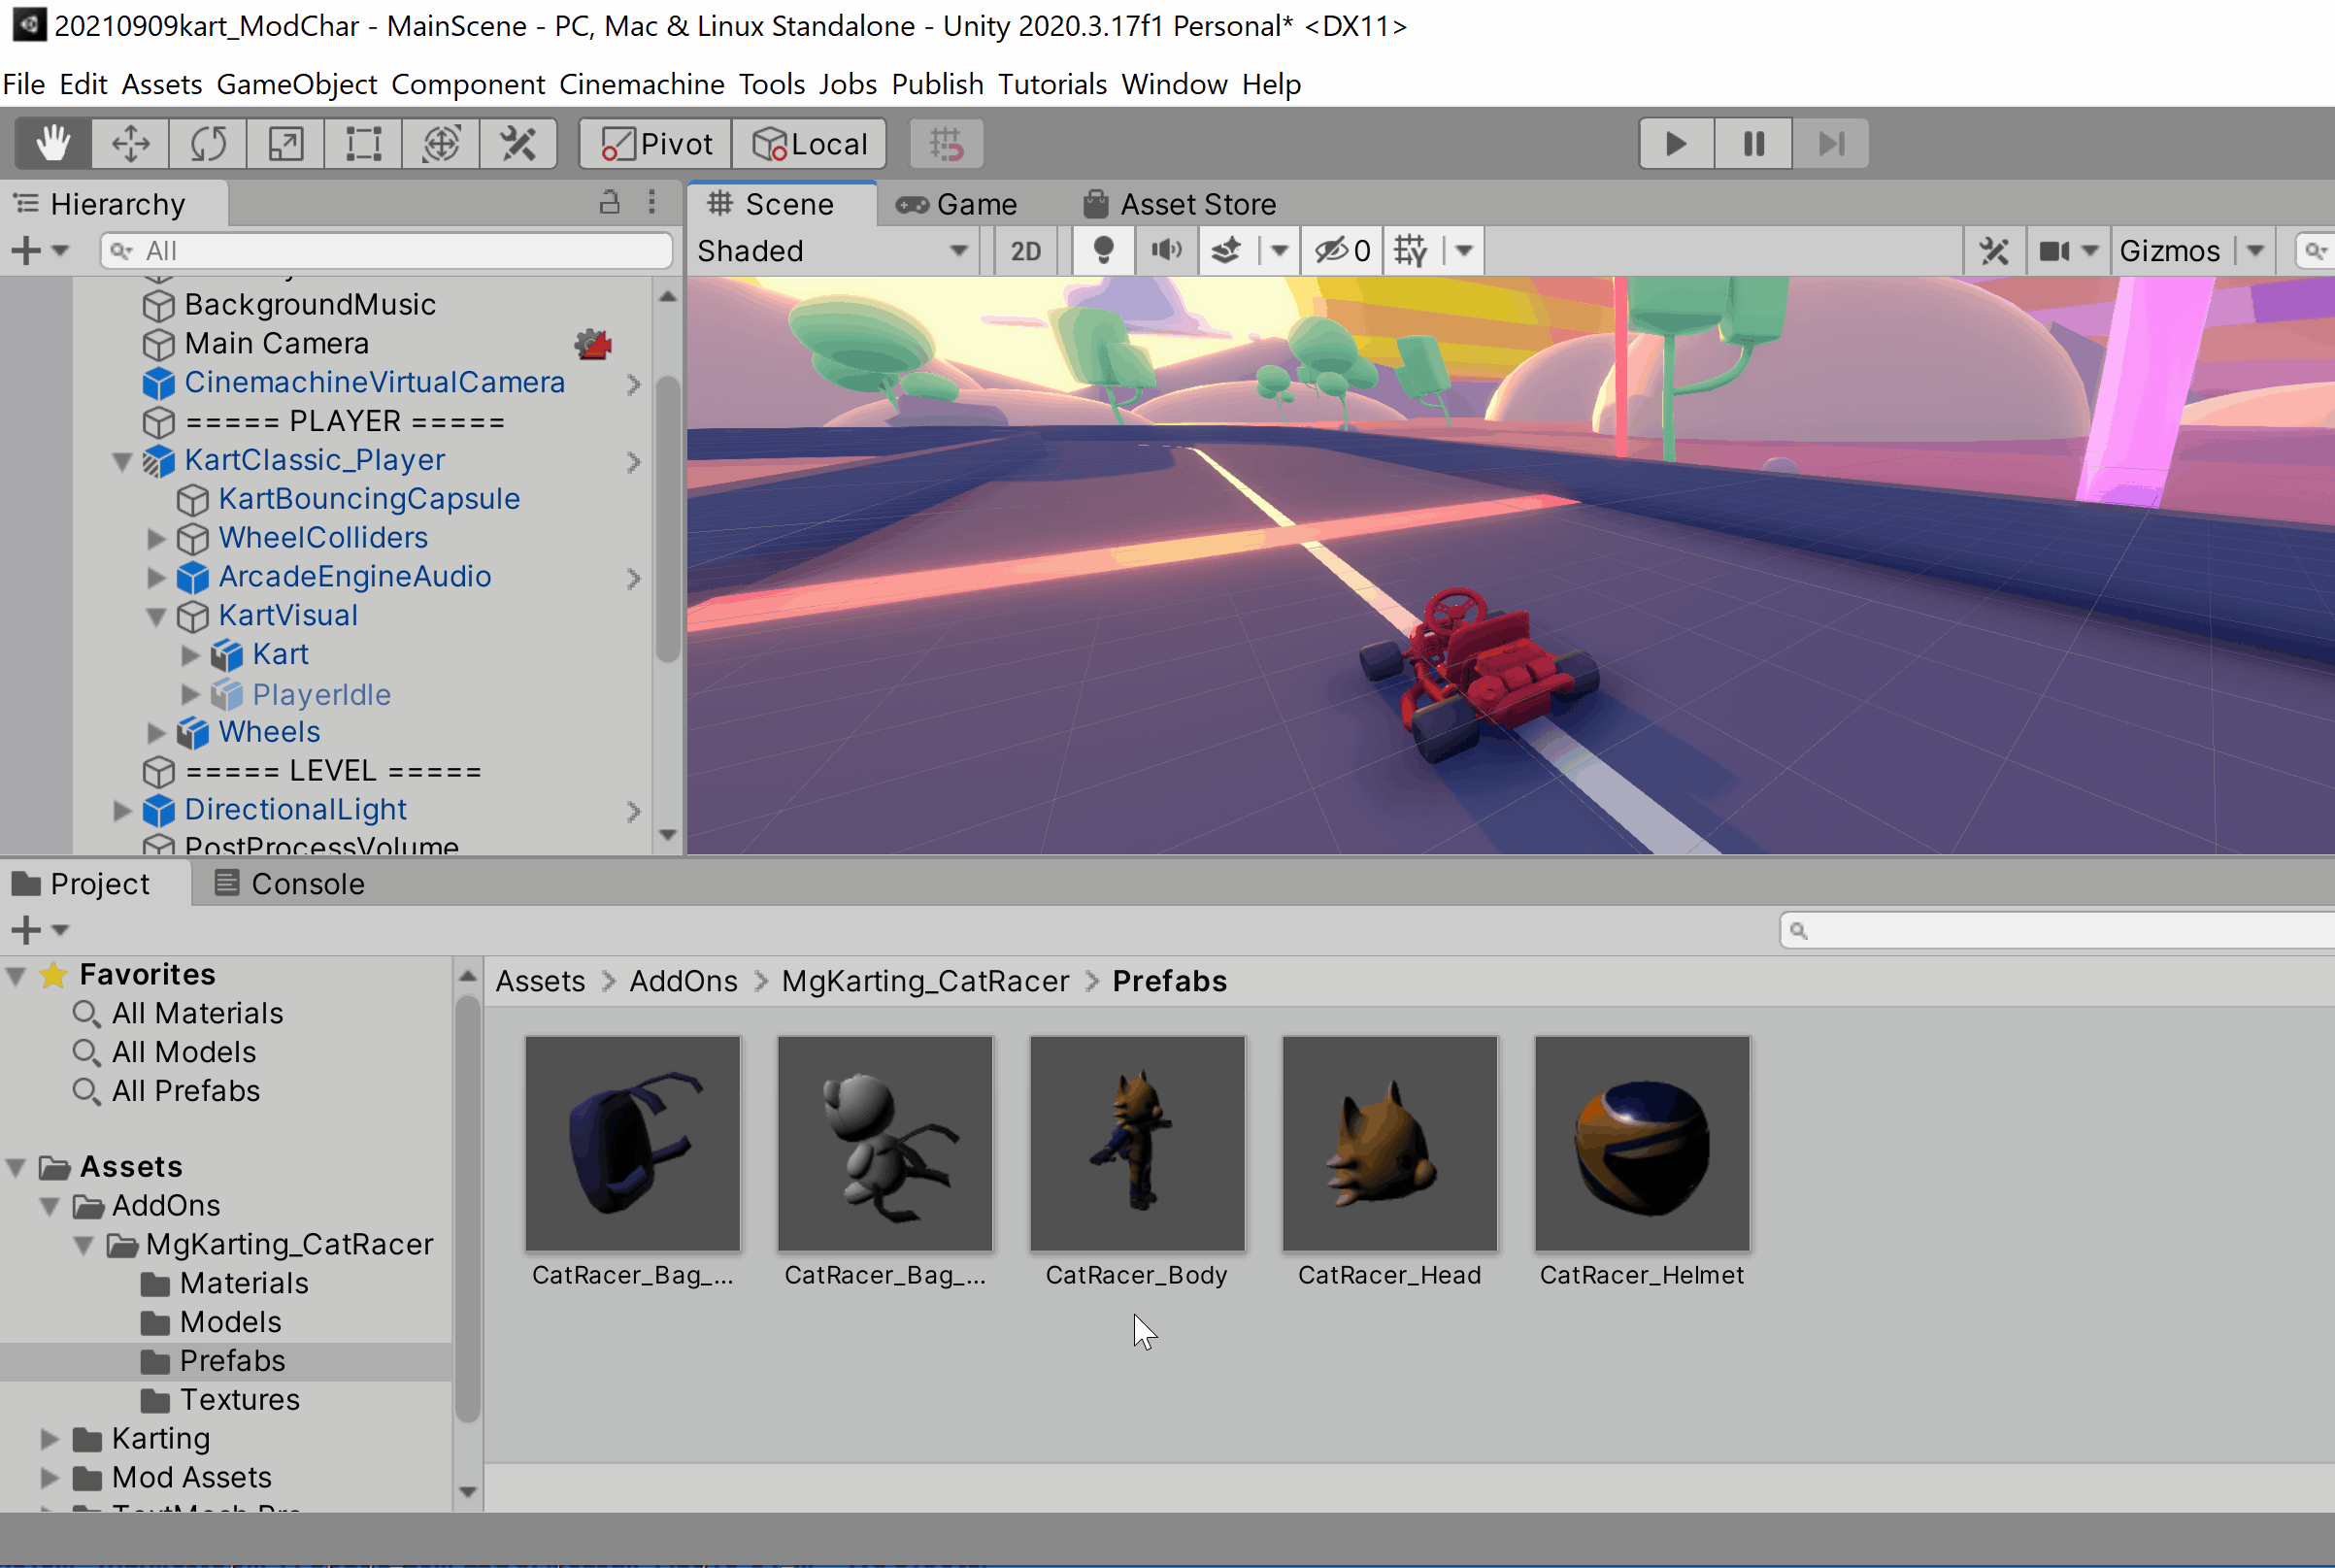This screenshot has width=2335, height=1568.
Task: Click the Pause button
Action: pos(1753,144)
